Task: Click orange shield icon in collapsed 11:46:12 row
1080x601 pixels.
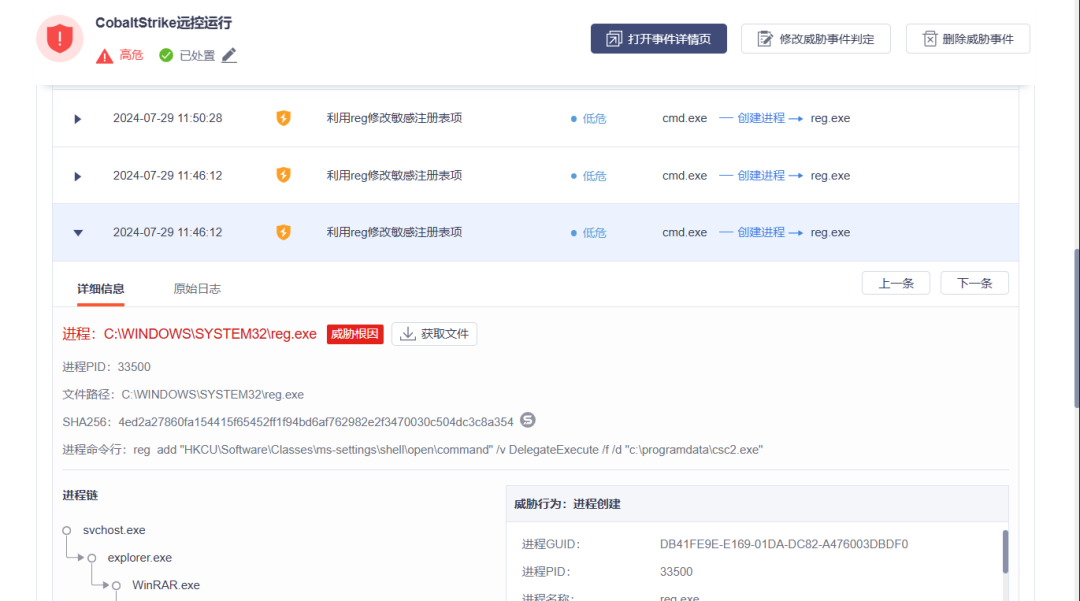Action: pyautogui.click(x=283, y=175)
